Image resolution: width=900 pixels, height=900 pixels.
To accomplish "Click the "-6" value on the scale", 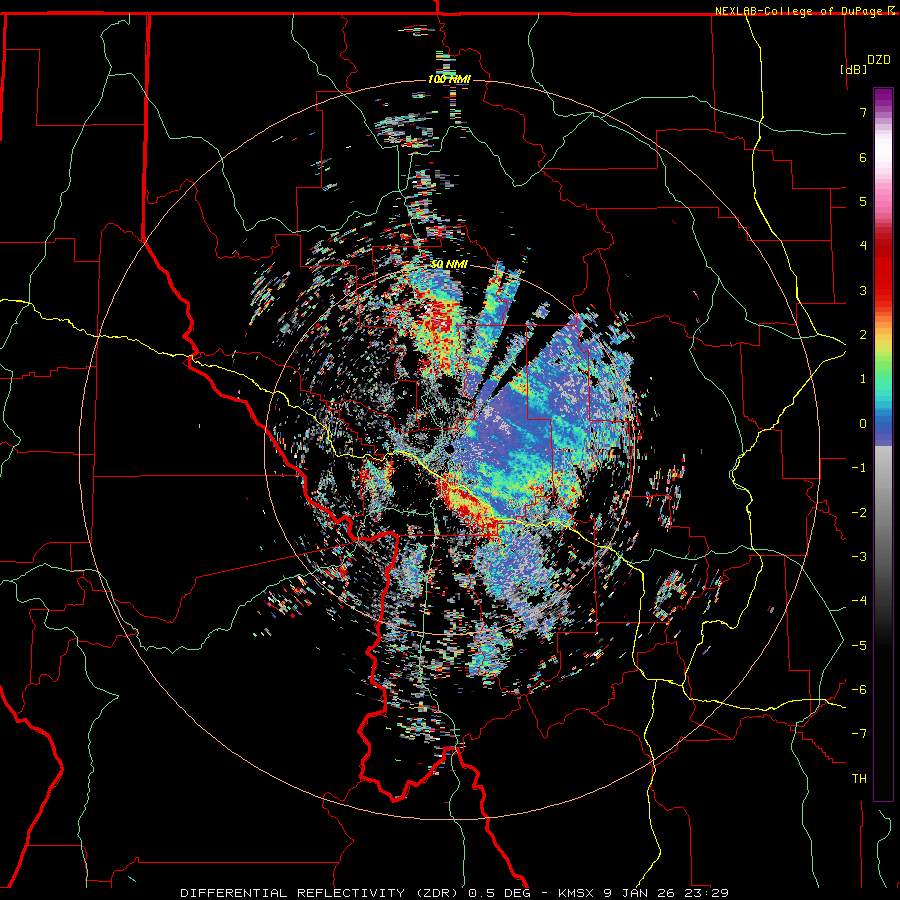I will click(859, 690).
